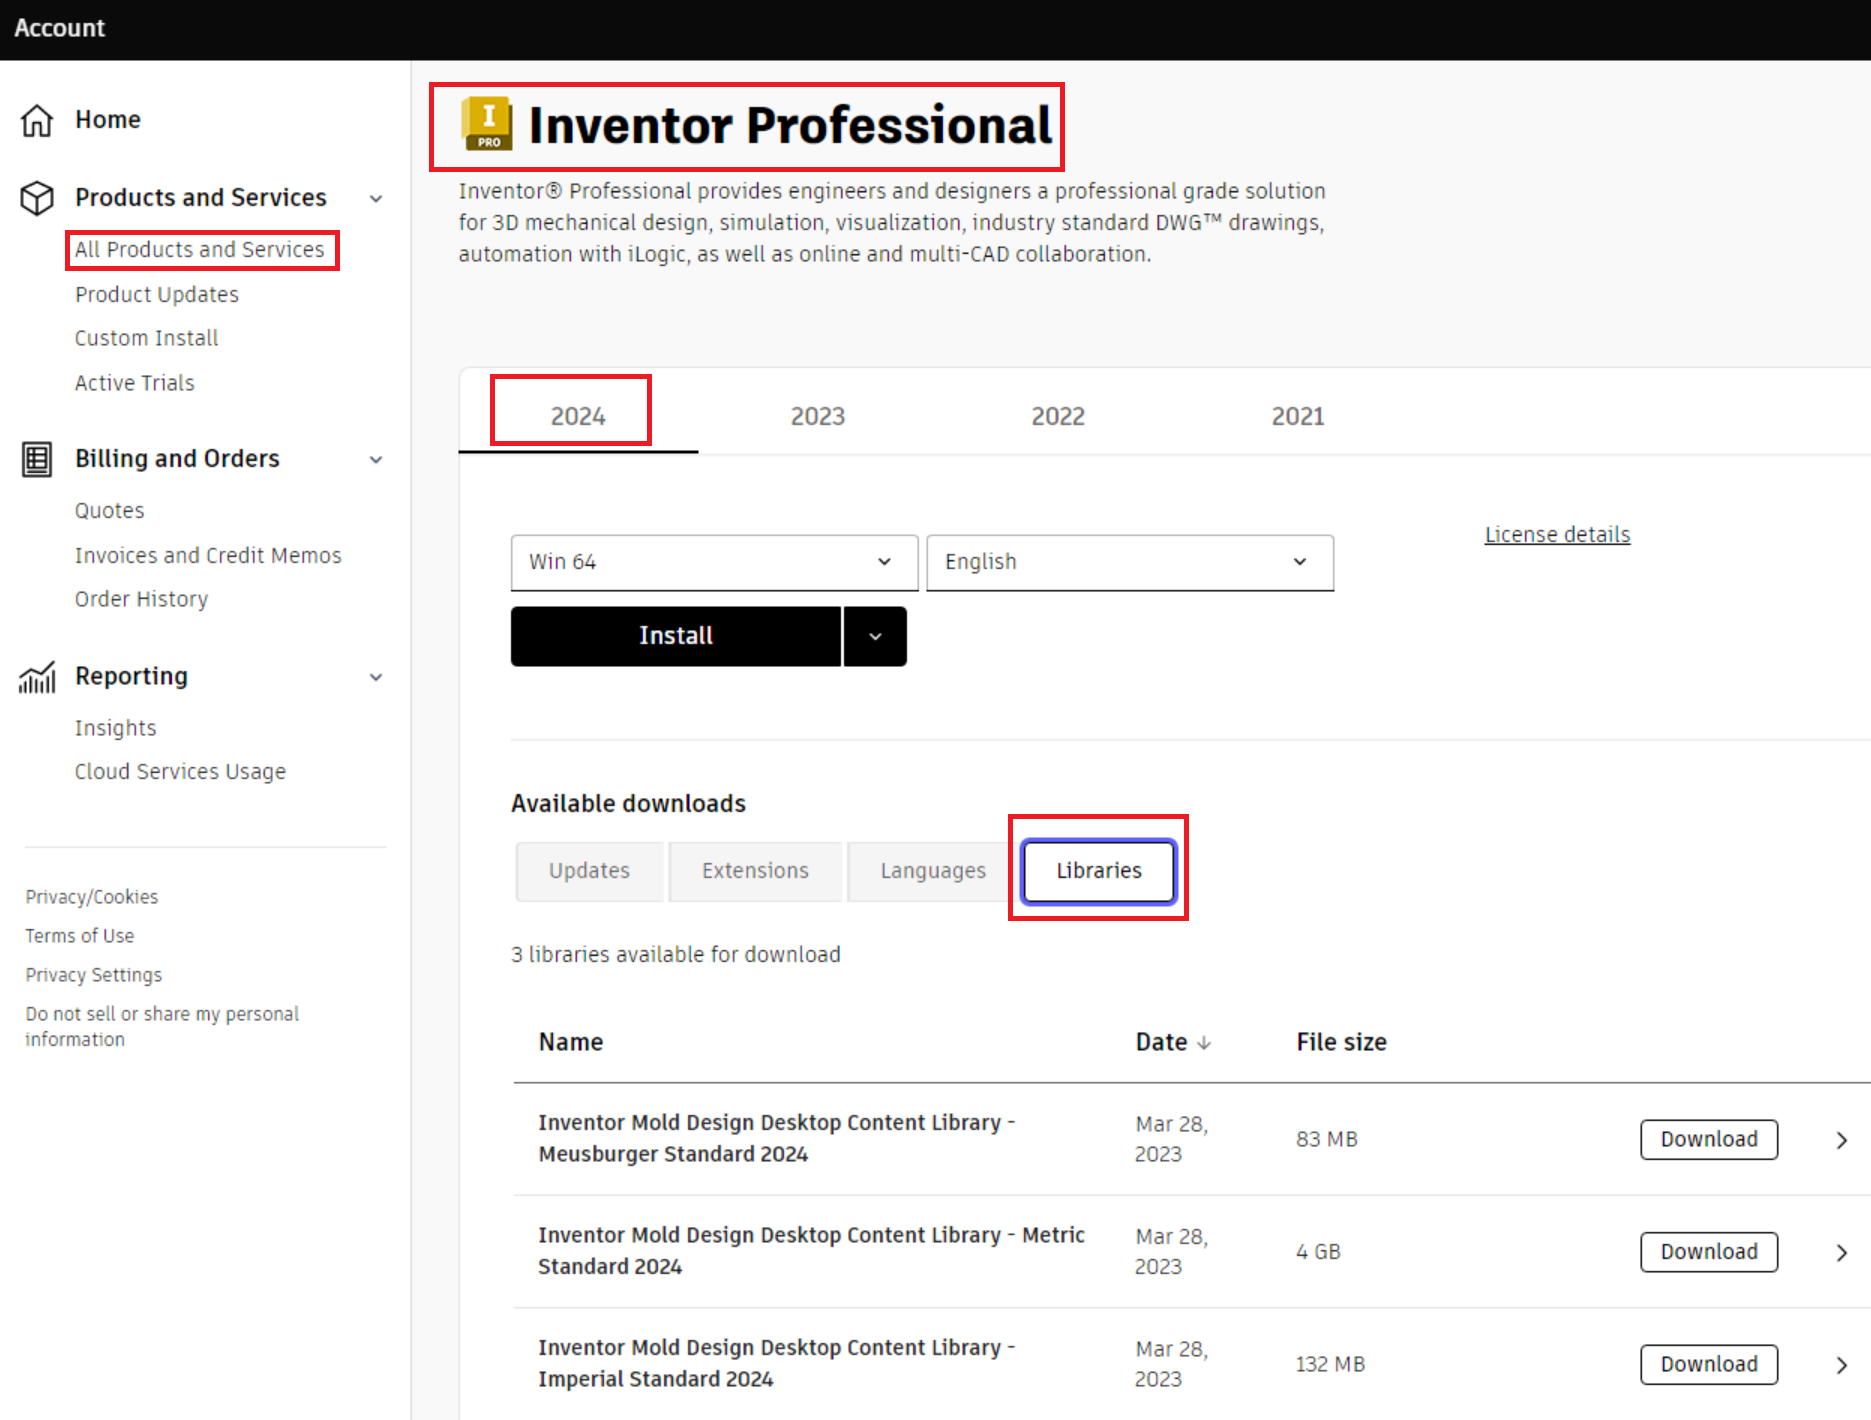Select the Updates downloads tab
This screenshot has width=1871, height=1420.
coord(589,871)
